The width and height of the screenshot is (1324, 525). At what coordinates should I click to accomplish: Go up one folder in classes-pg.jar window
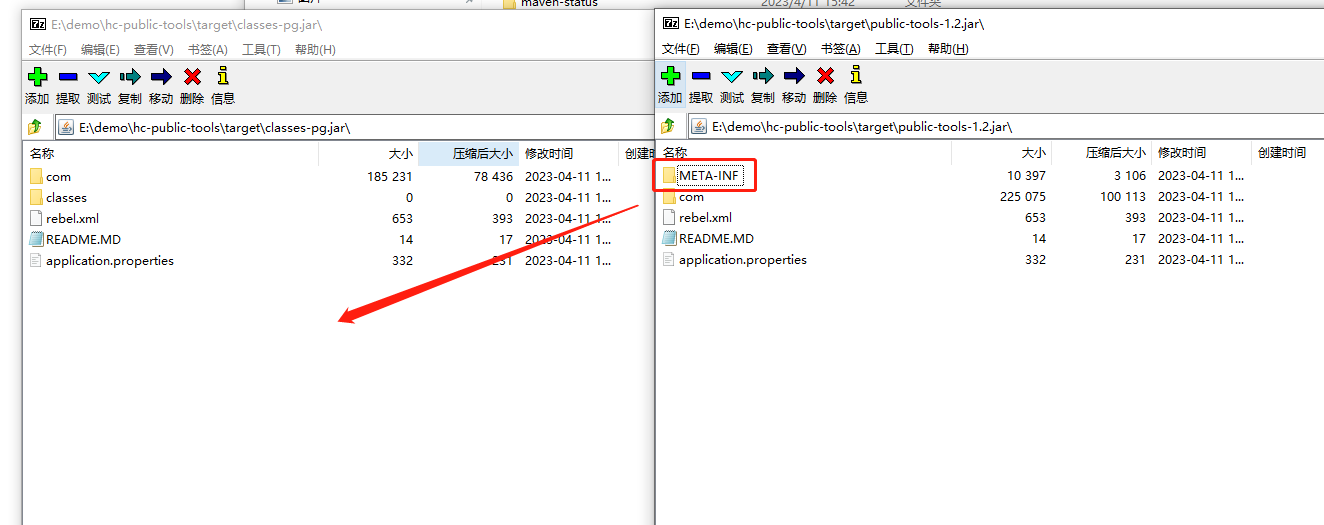tap(35, 127)
